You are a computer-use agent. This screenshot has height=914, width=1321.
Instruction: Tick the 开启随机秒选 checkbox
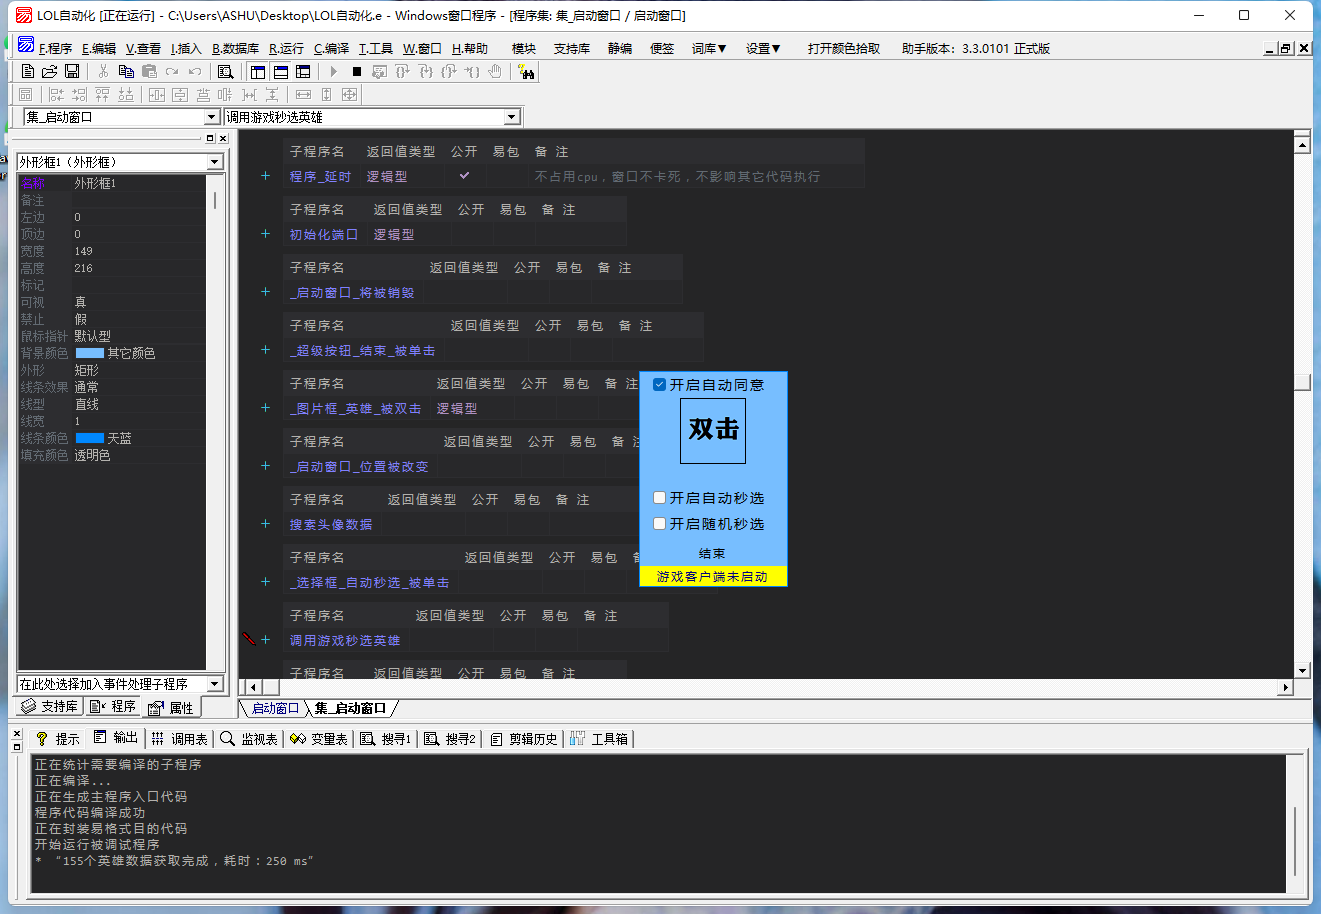click(x=660, y=524)
